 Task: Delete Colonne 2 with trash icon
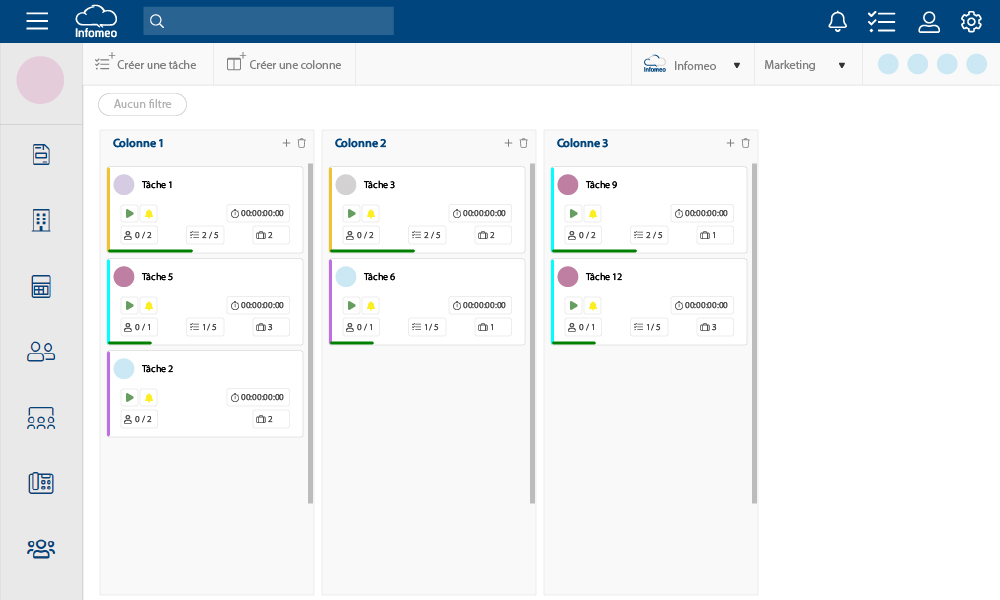tap(523, 143)
